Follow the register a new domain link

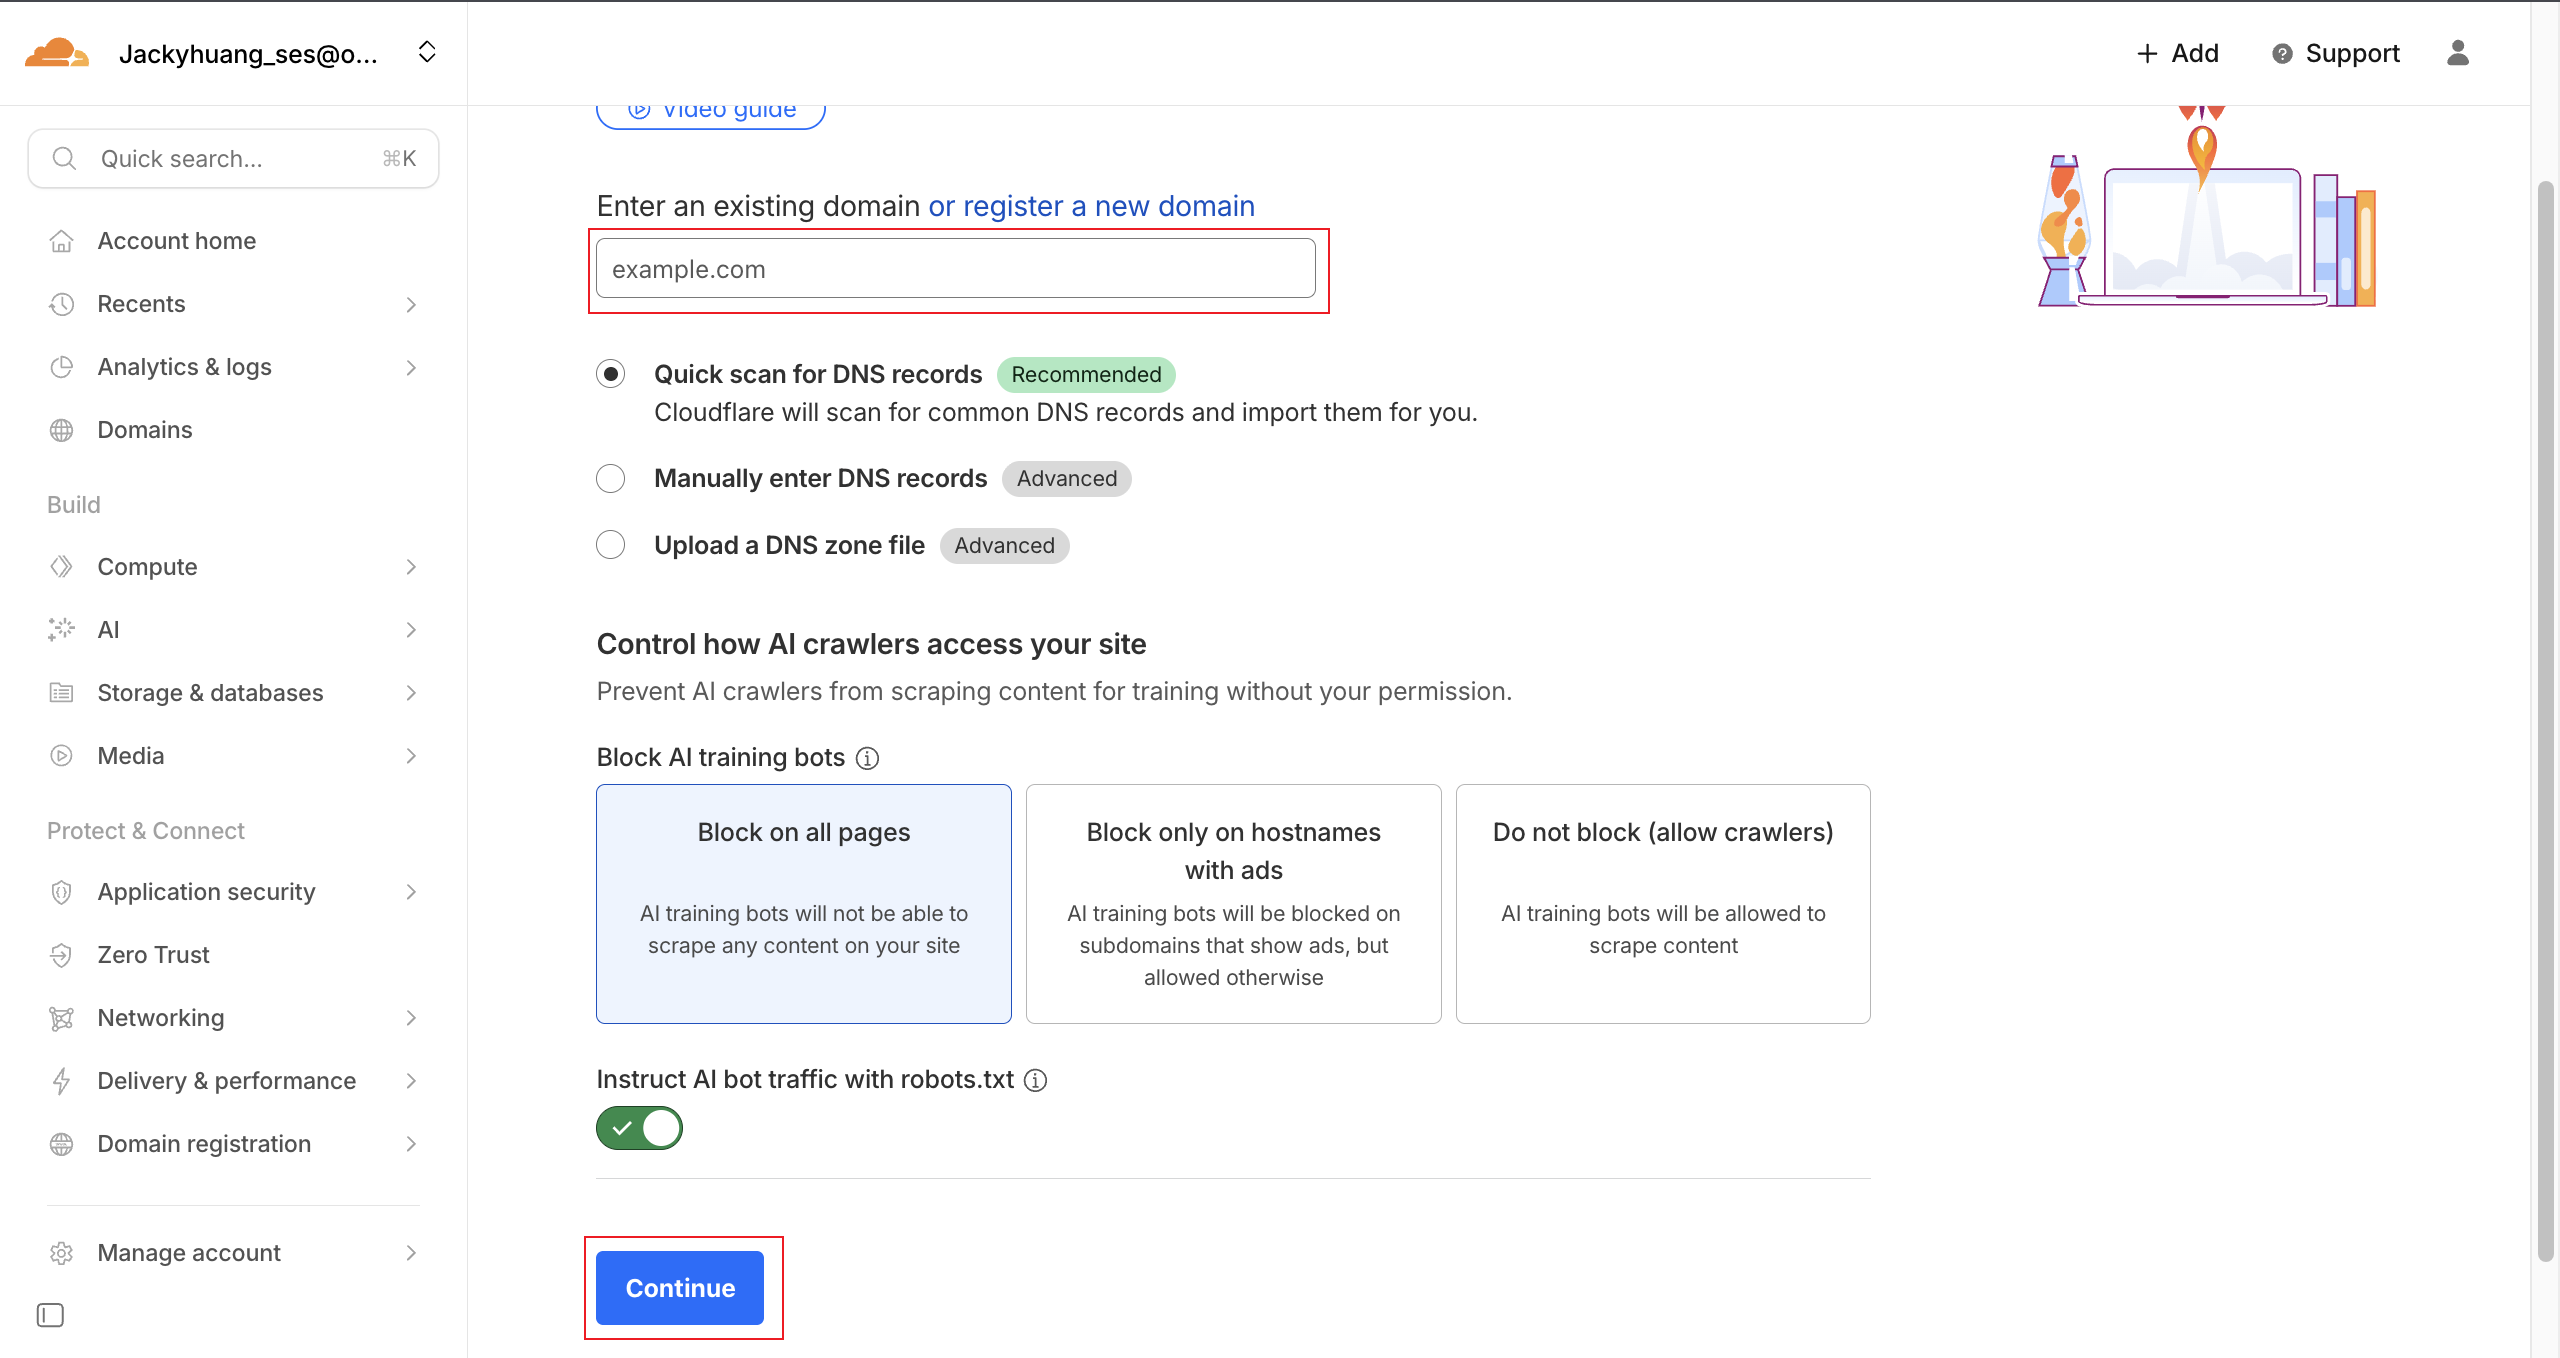[x=1091, y=206]
